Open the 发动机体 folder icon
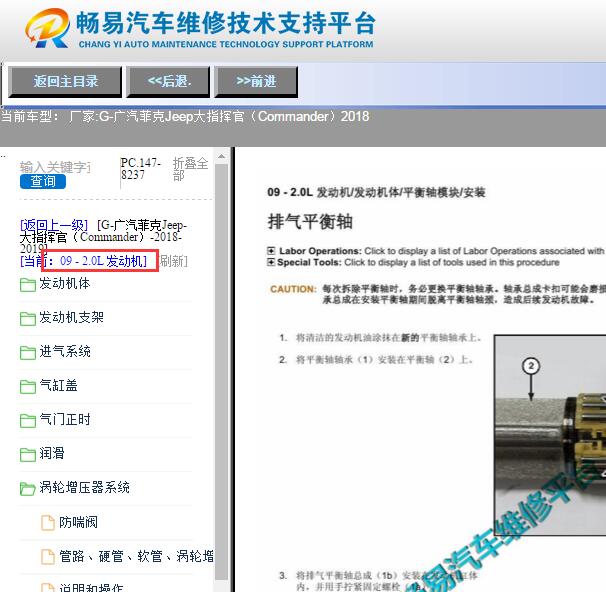The image size is (606, 592). click(28, 285)
